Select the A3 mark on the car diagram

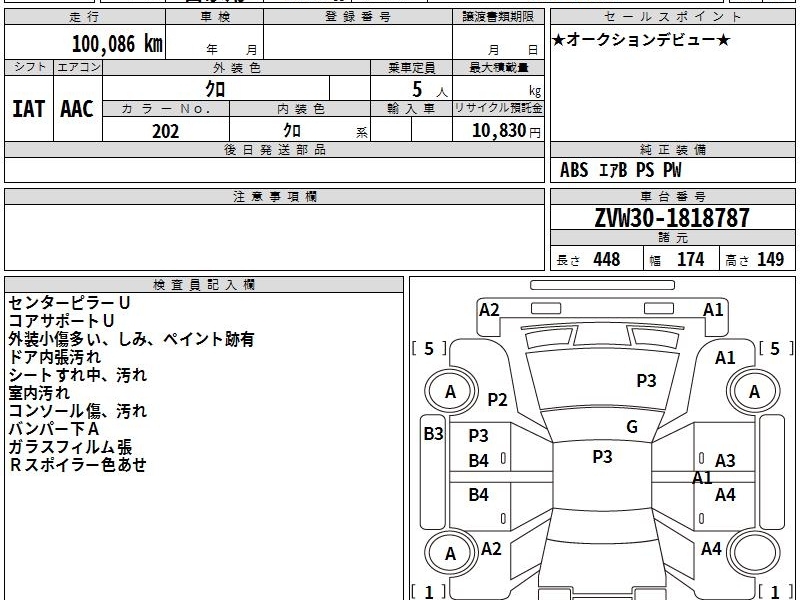[x=725, y=461]
